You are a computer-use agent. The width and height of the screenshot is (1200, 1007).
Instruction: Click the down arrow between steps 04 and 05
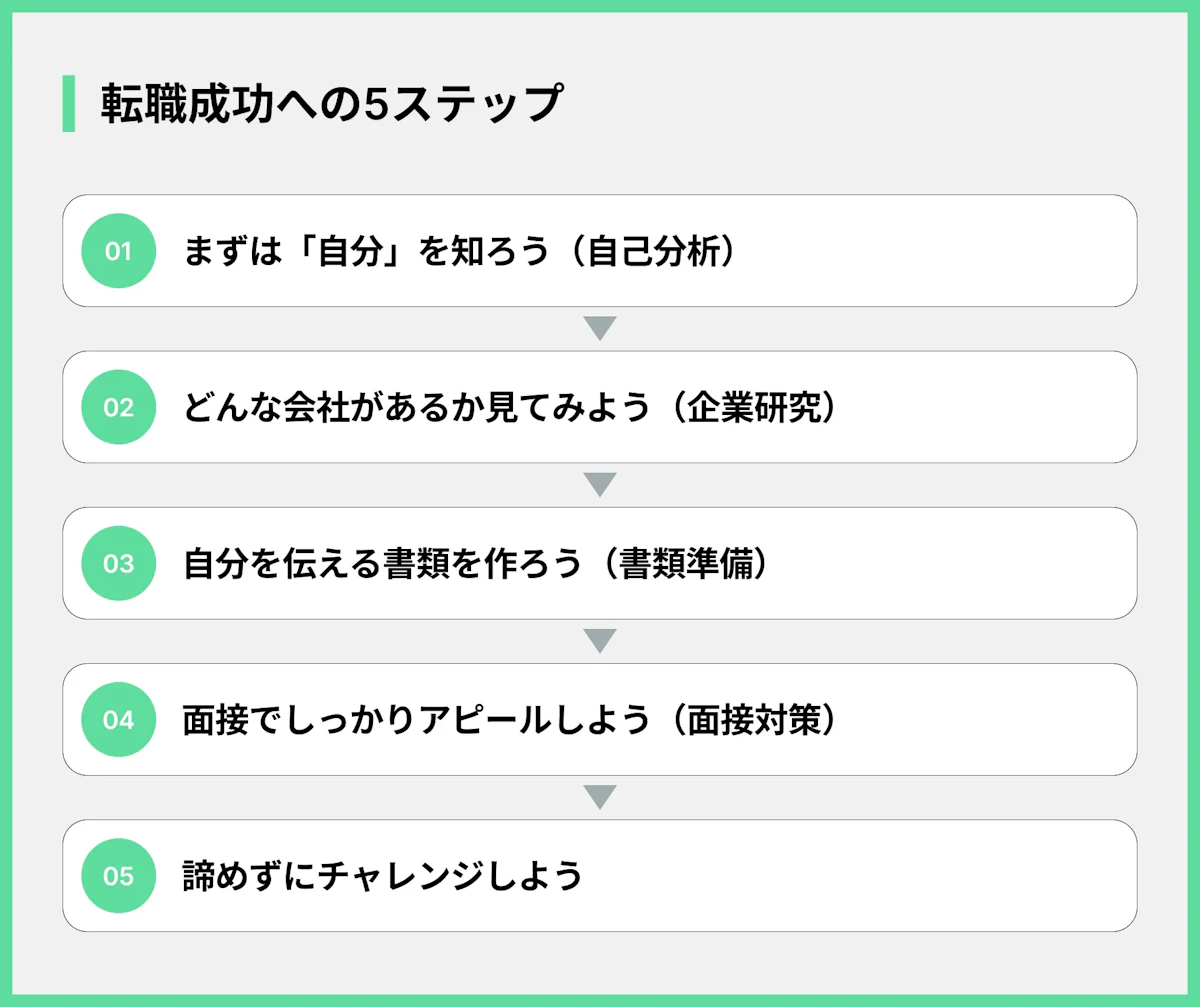[599, 797]
